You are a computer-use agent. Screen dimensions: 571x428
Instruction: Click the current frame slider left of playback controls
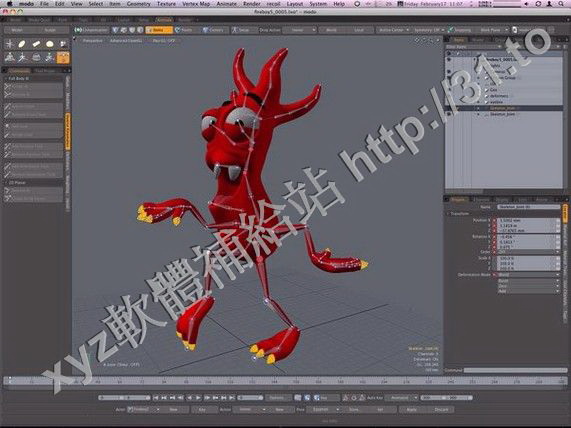pyautogui.click(x=124, y=398)
